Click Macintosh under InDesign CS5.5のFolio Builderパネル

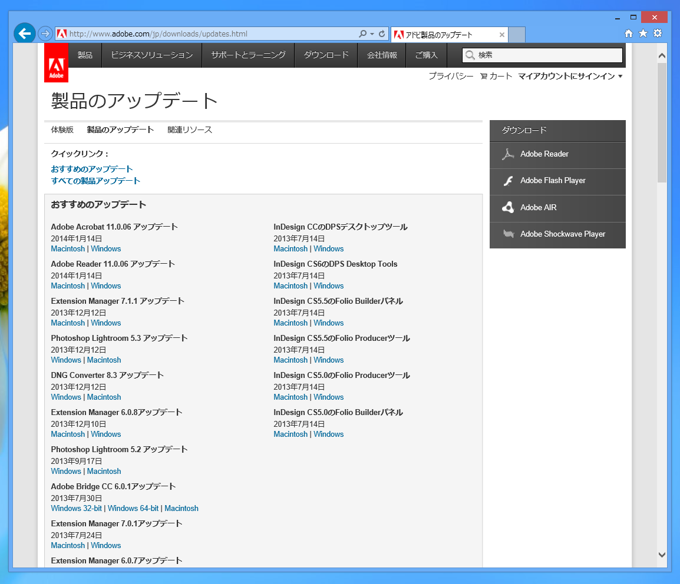290,323
